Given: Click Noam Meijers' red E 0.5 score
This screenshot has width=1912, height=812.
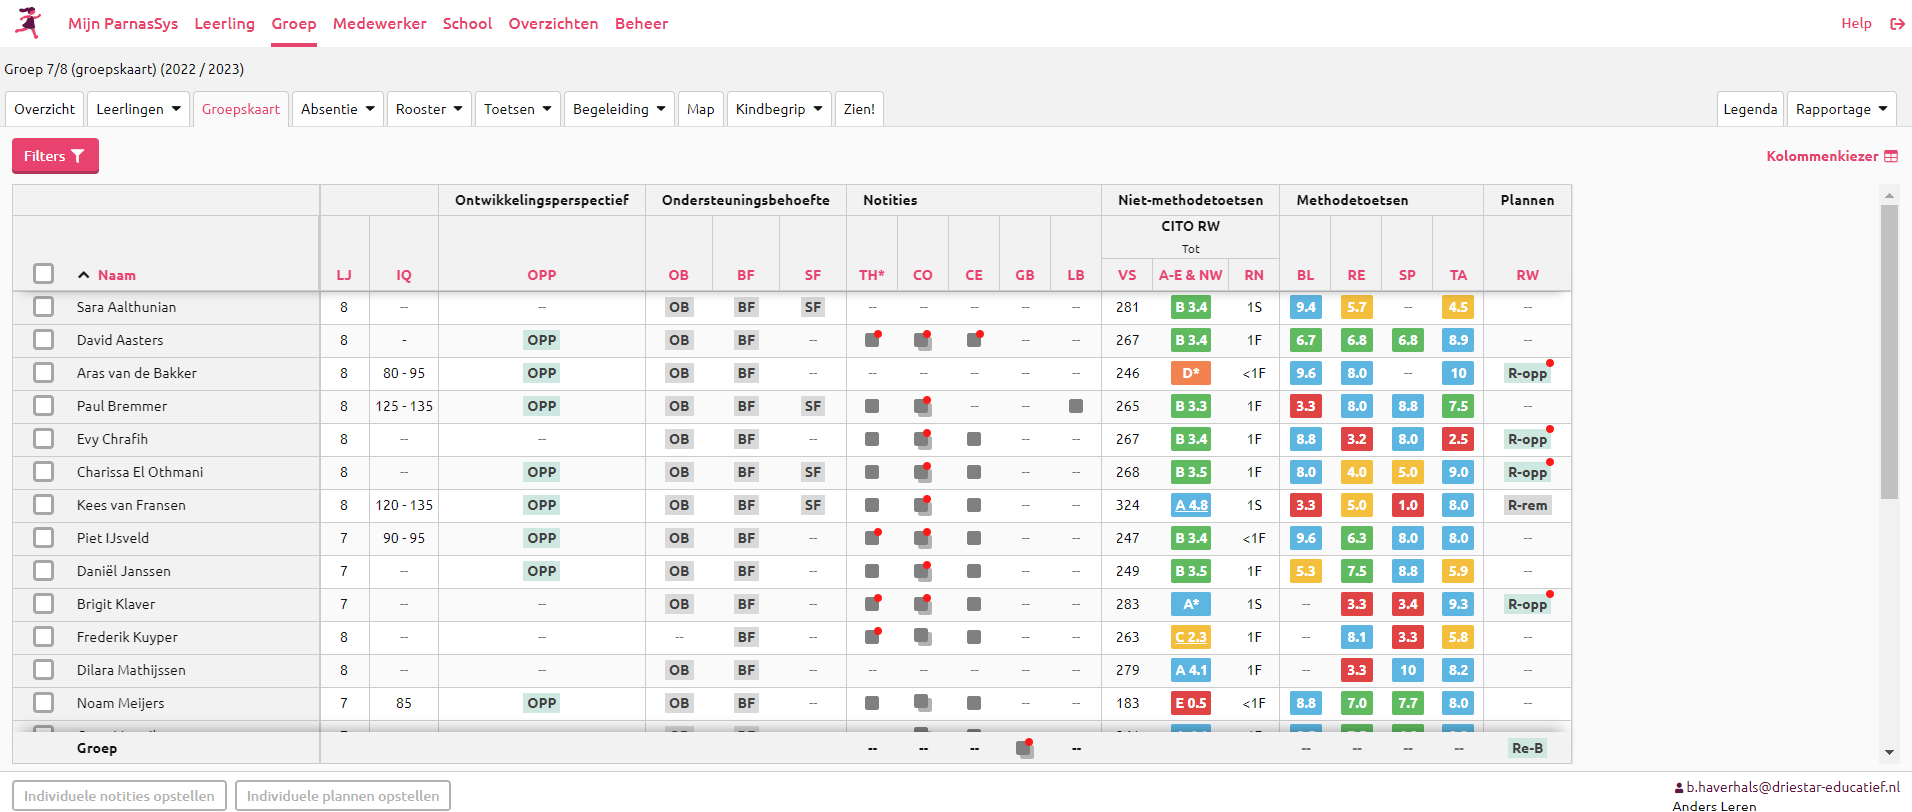Looking at the screenshot, I should click(1191, 703).
